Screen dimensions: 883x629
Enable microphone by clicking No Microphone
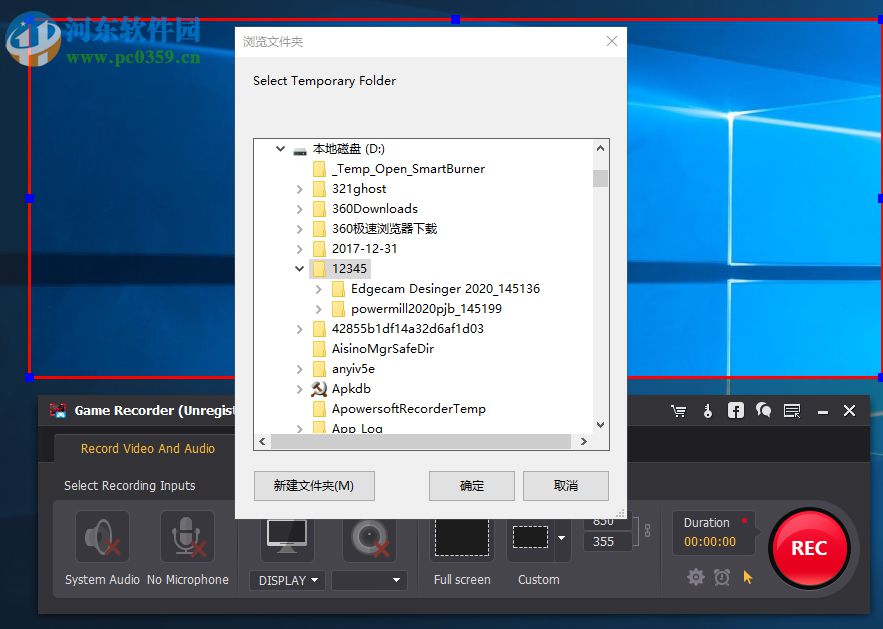click(186, 536)
